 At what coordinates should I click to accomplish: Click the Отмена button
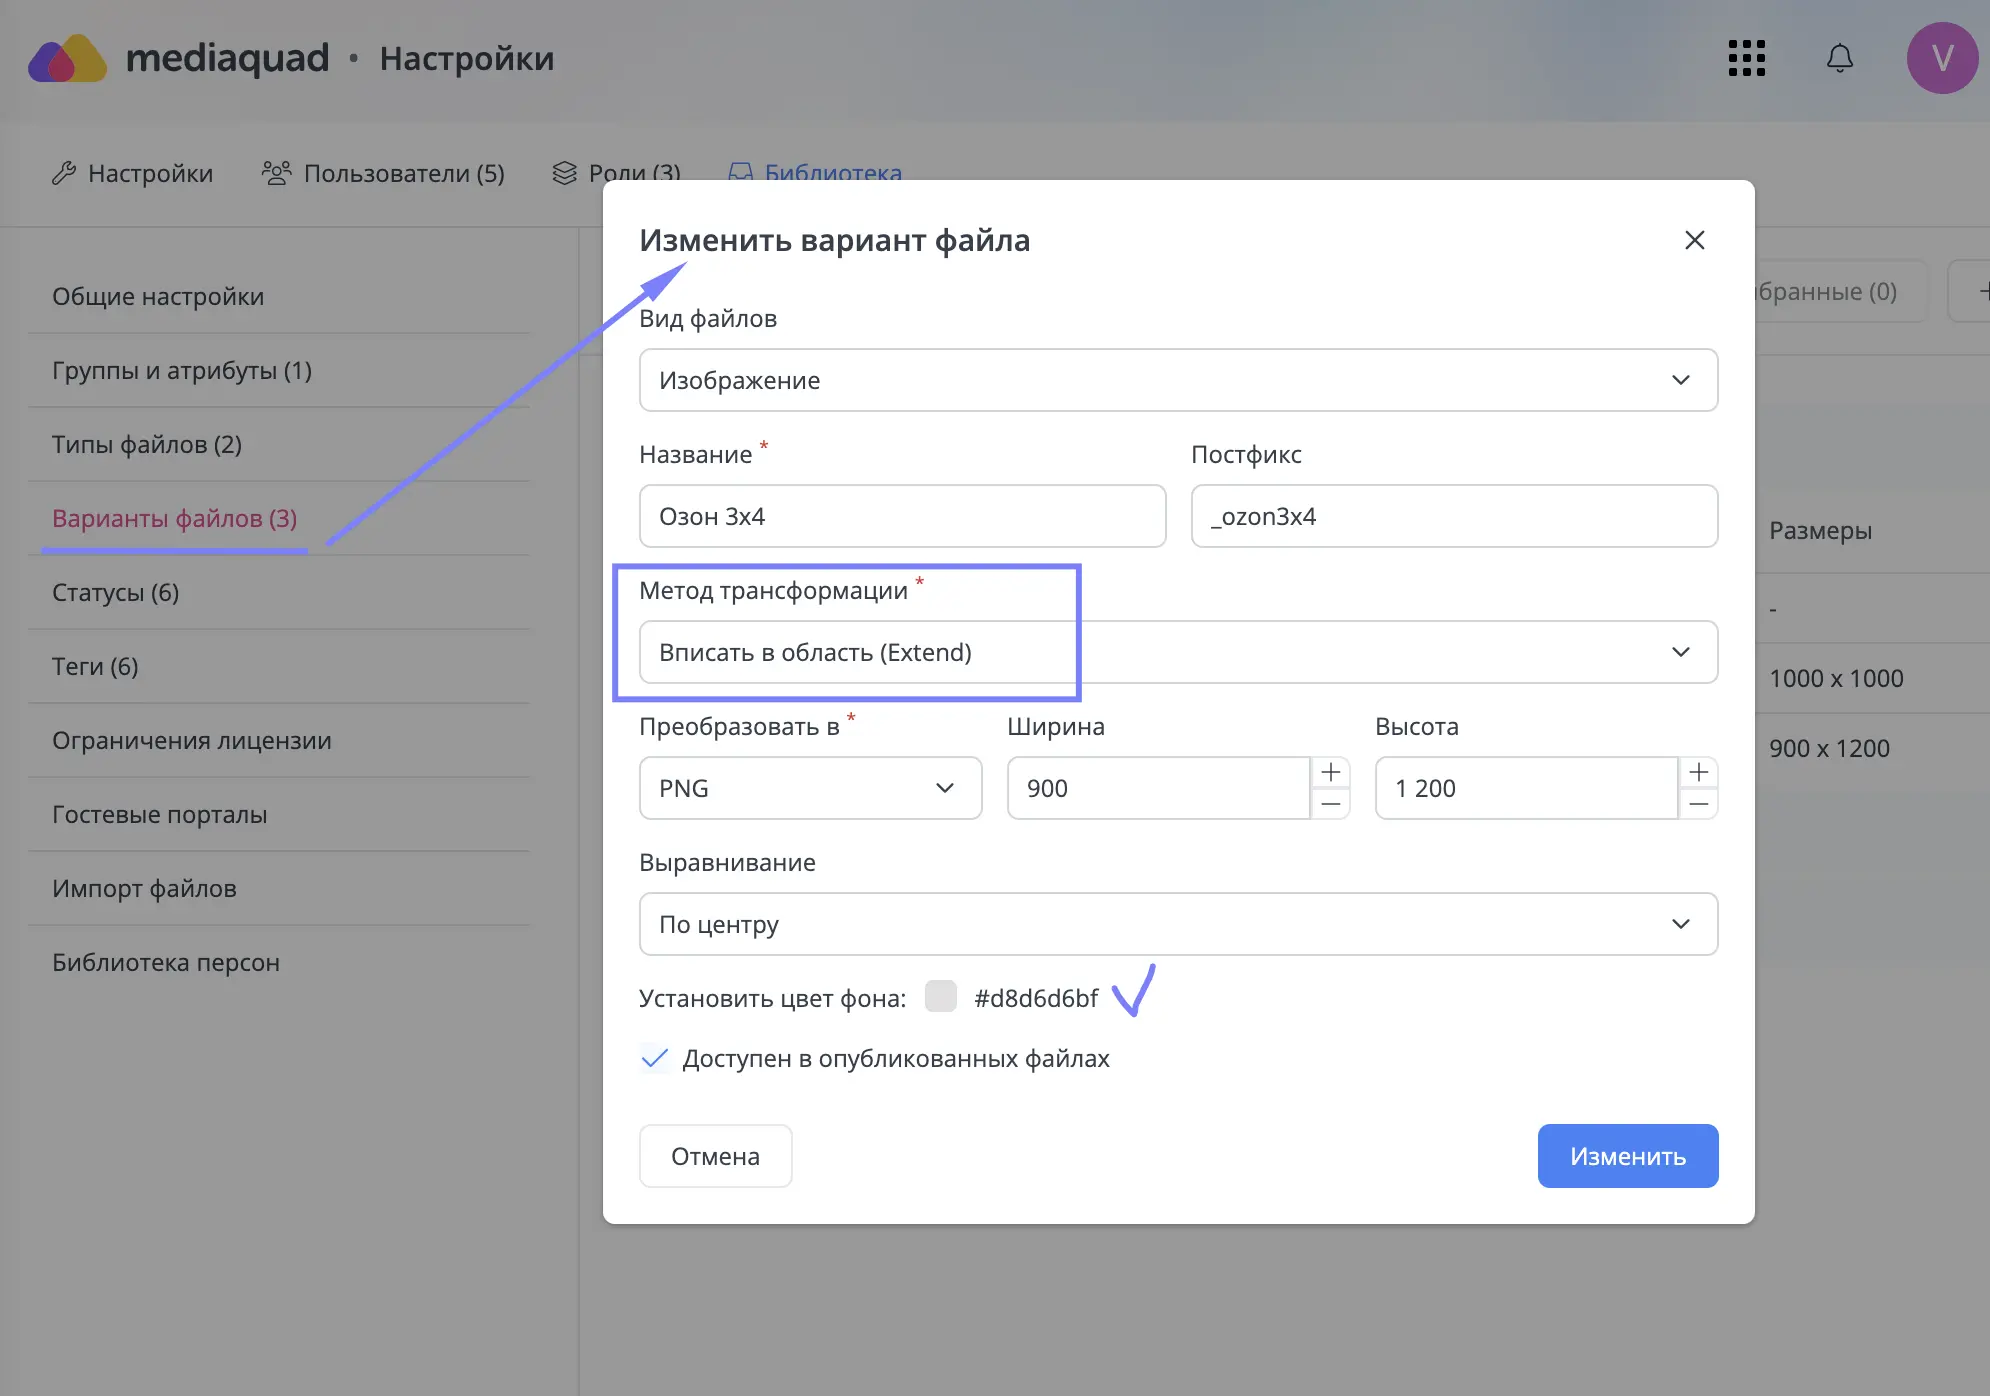pos(715,1156)
